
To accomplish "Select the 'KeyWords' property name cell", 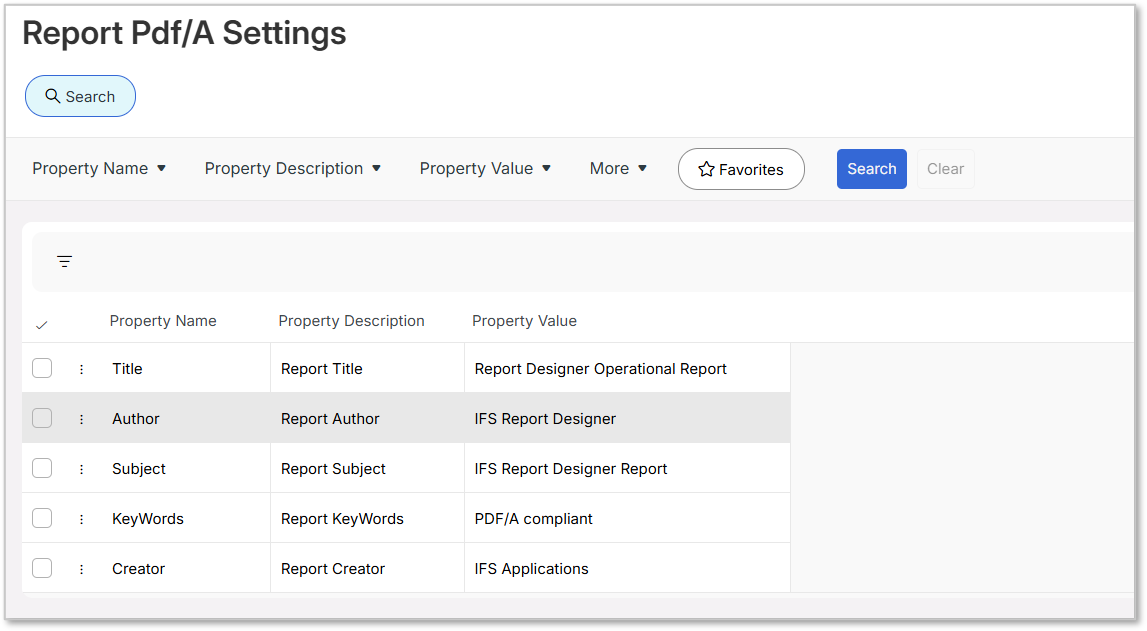I will [186, 518].
